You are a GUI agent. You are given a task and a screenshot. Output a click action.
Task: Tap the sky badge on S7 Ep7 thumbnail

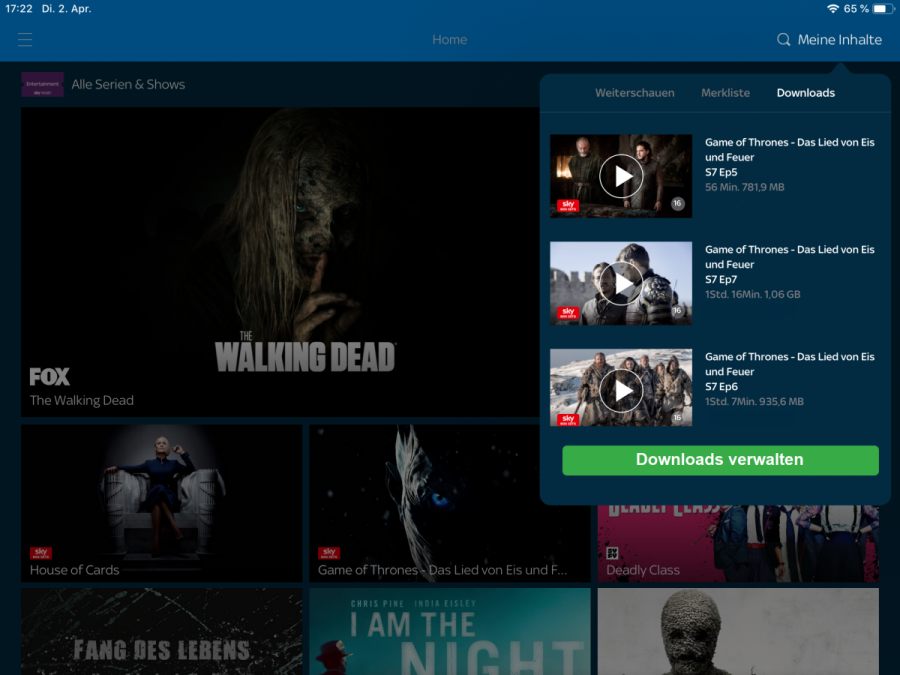(x=568, y=313)
